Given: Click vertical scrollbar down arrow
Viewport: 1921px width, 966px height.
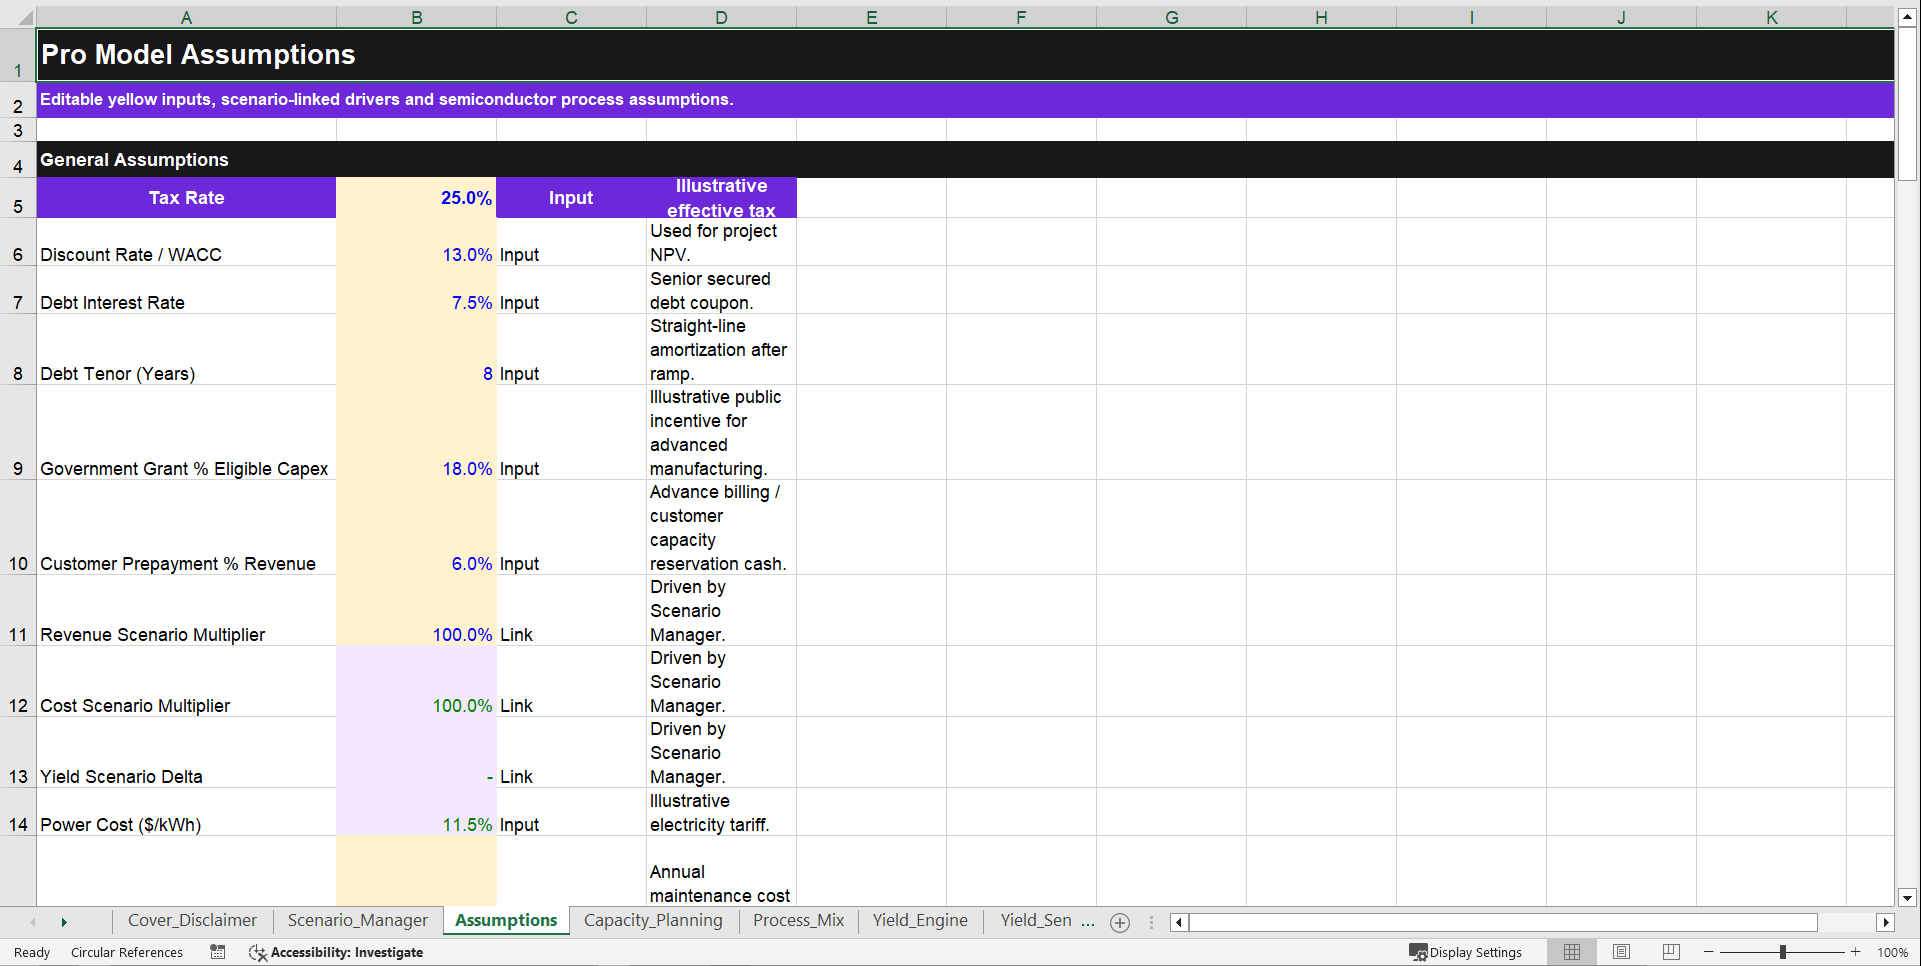Looking at the screenshot, I should (1908, 897).
